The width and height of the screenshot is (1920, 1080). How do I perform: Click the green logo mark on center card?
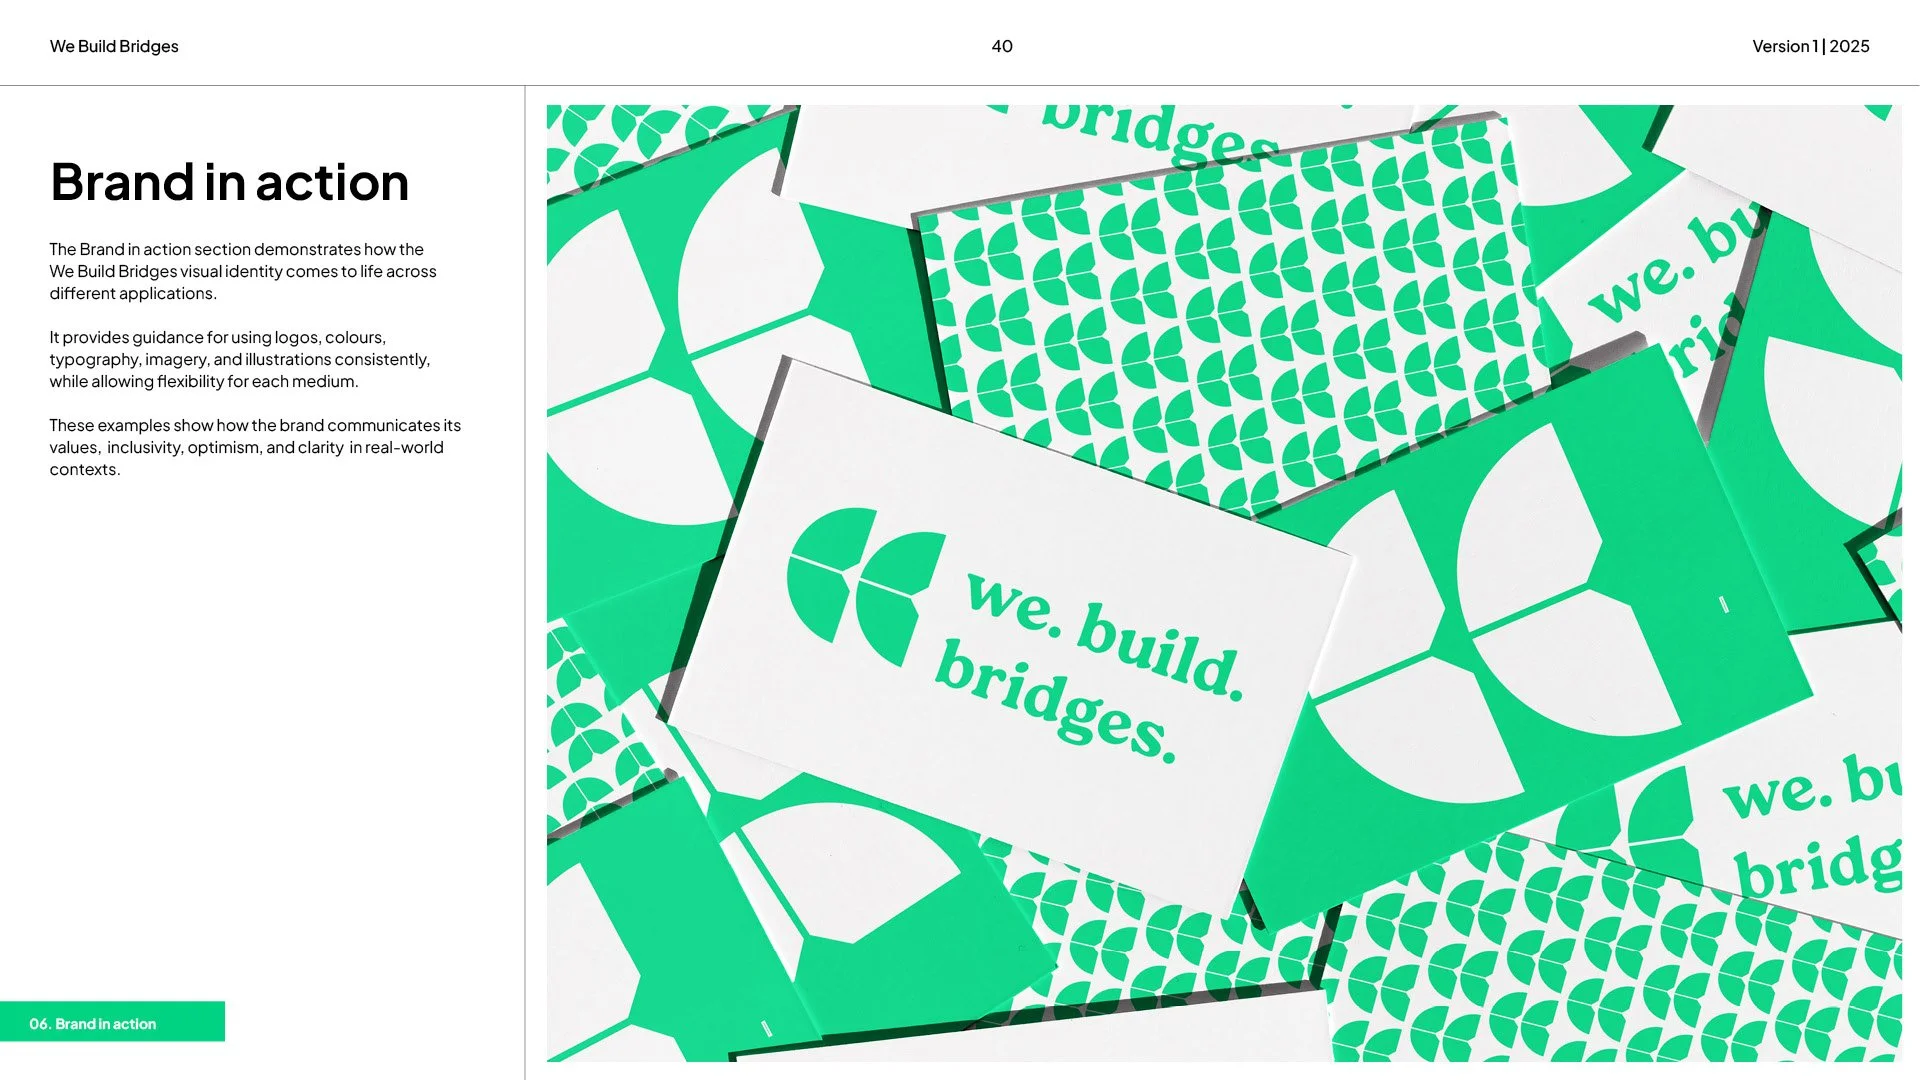click(865, 587)
